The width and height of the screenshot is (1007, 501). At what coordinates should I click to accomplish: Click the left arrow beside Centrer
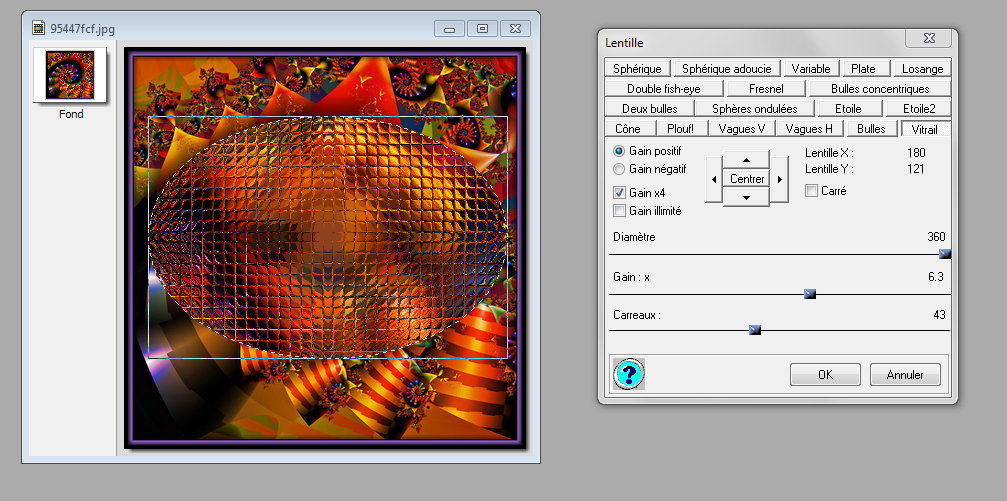pyautogui.click(x=713, y=179)
